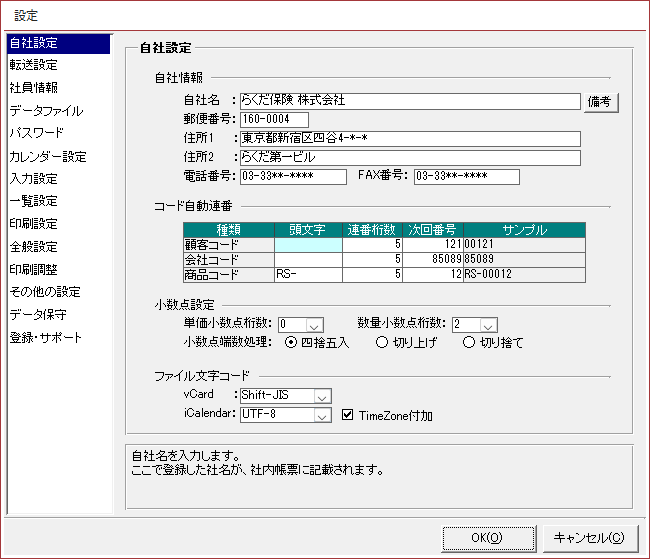The image size is (650, 559).
Task: Expand vCard encoding dropdown
Action: point(321,396)
